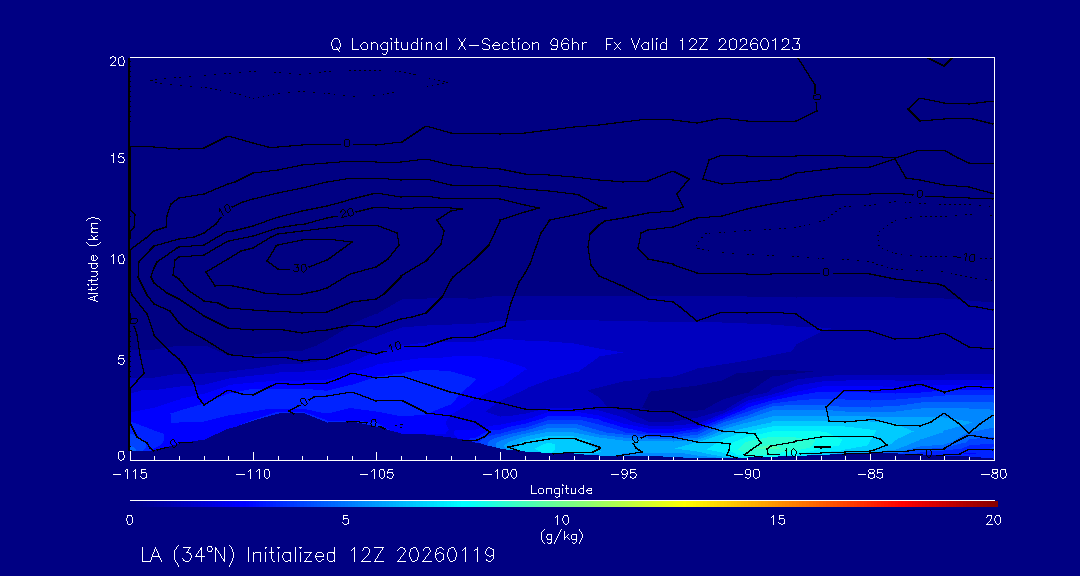Click the plot title "Q Longitudinal X-Section 96hr"
The height and width of the screenshot is (576, 1080).
coord(459,45)
